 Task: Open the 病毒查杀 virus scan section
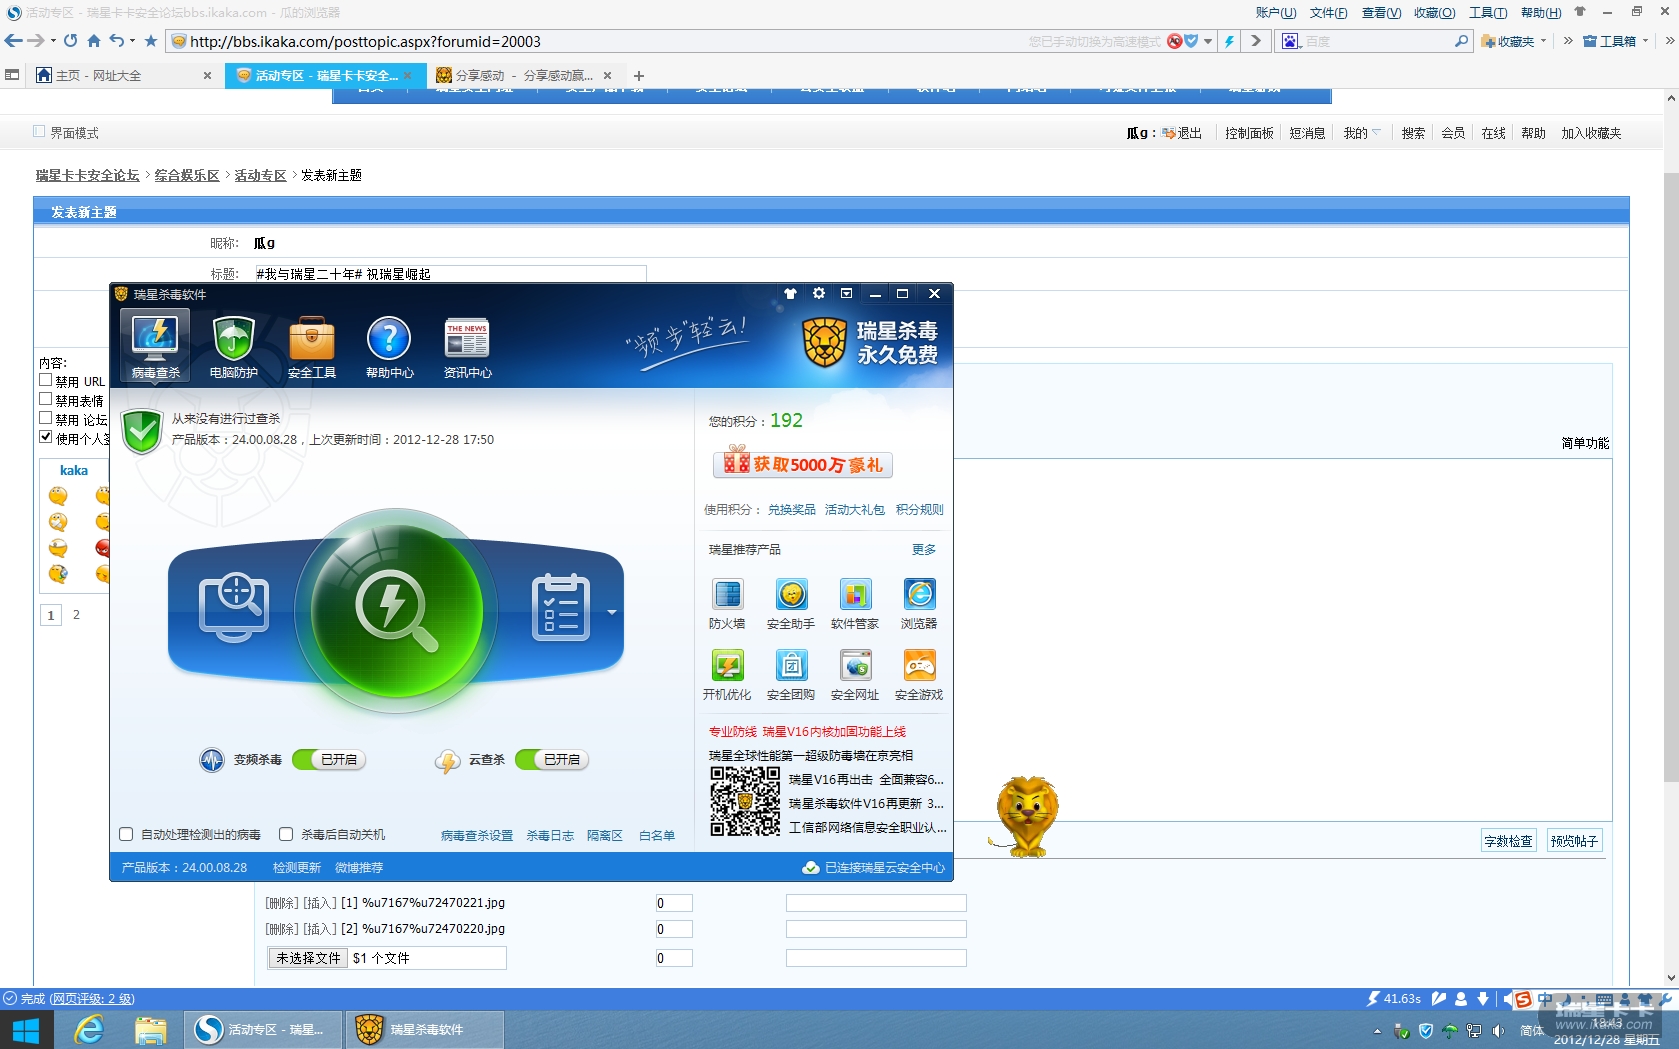(155, 346)
